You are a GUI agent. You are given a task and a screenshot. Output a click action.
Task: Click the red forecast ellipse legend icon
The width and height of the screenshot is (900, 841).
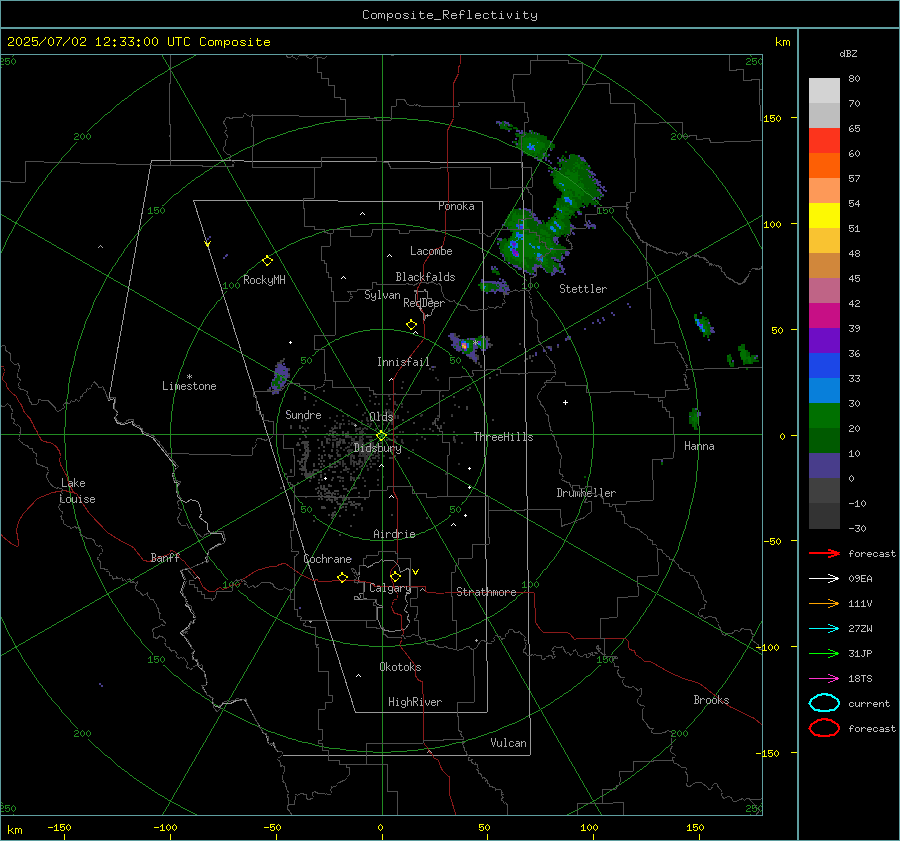click(824, 728)
